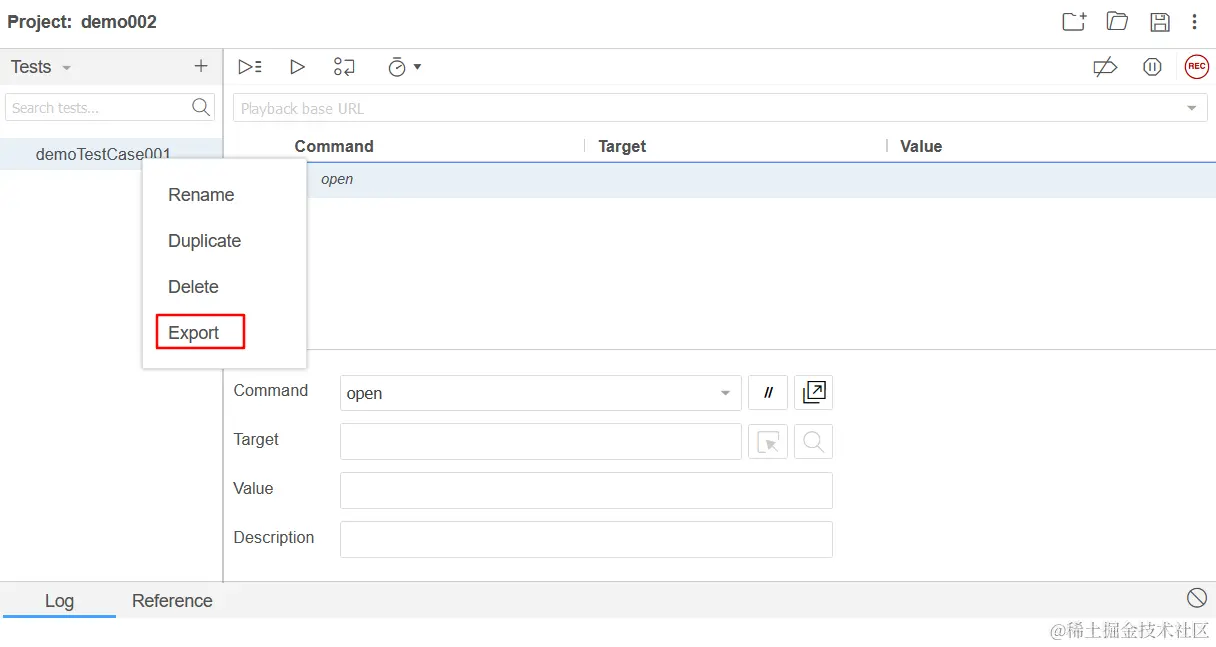Open the Command combo box dropdown

tap(726, 394)
